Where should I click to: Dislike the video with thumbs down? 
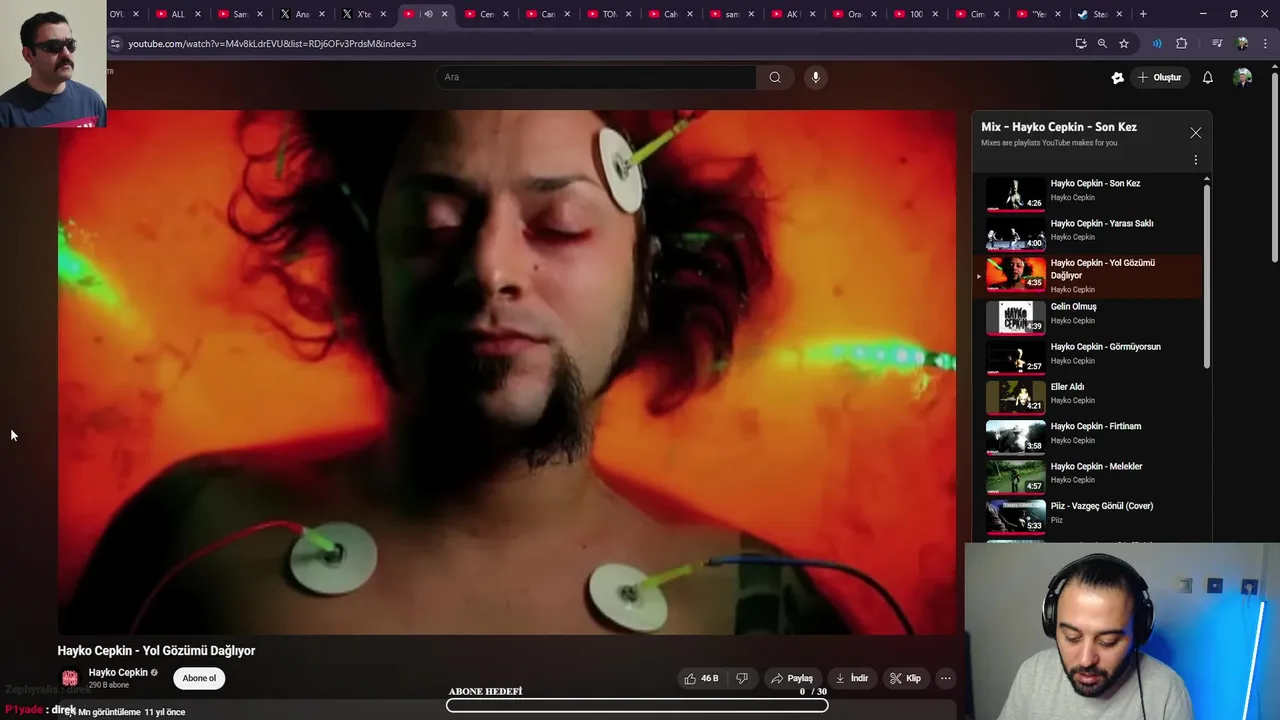coord(742,678)
